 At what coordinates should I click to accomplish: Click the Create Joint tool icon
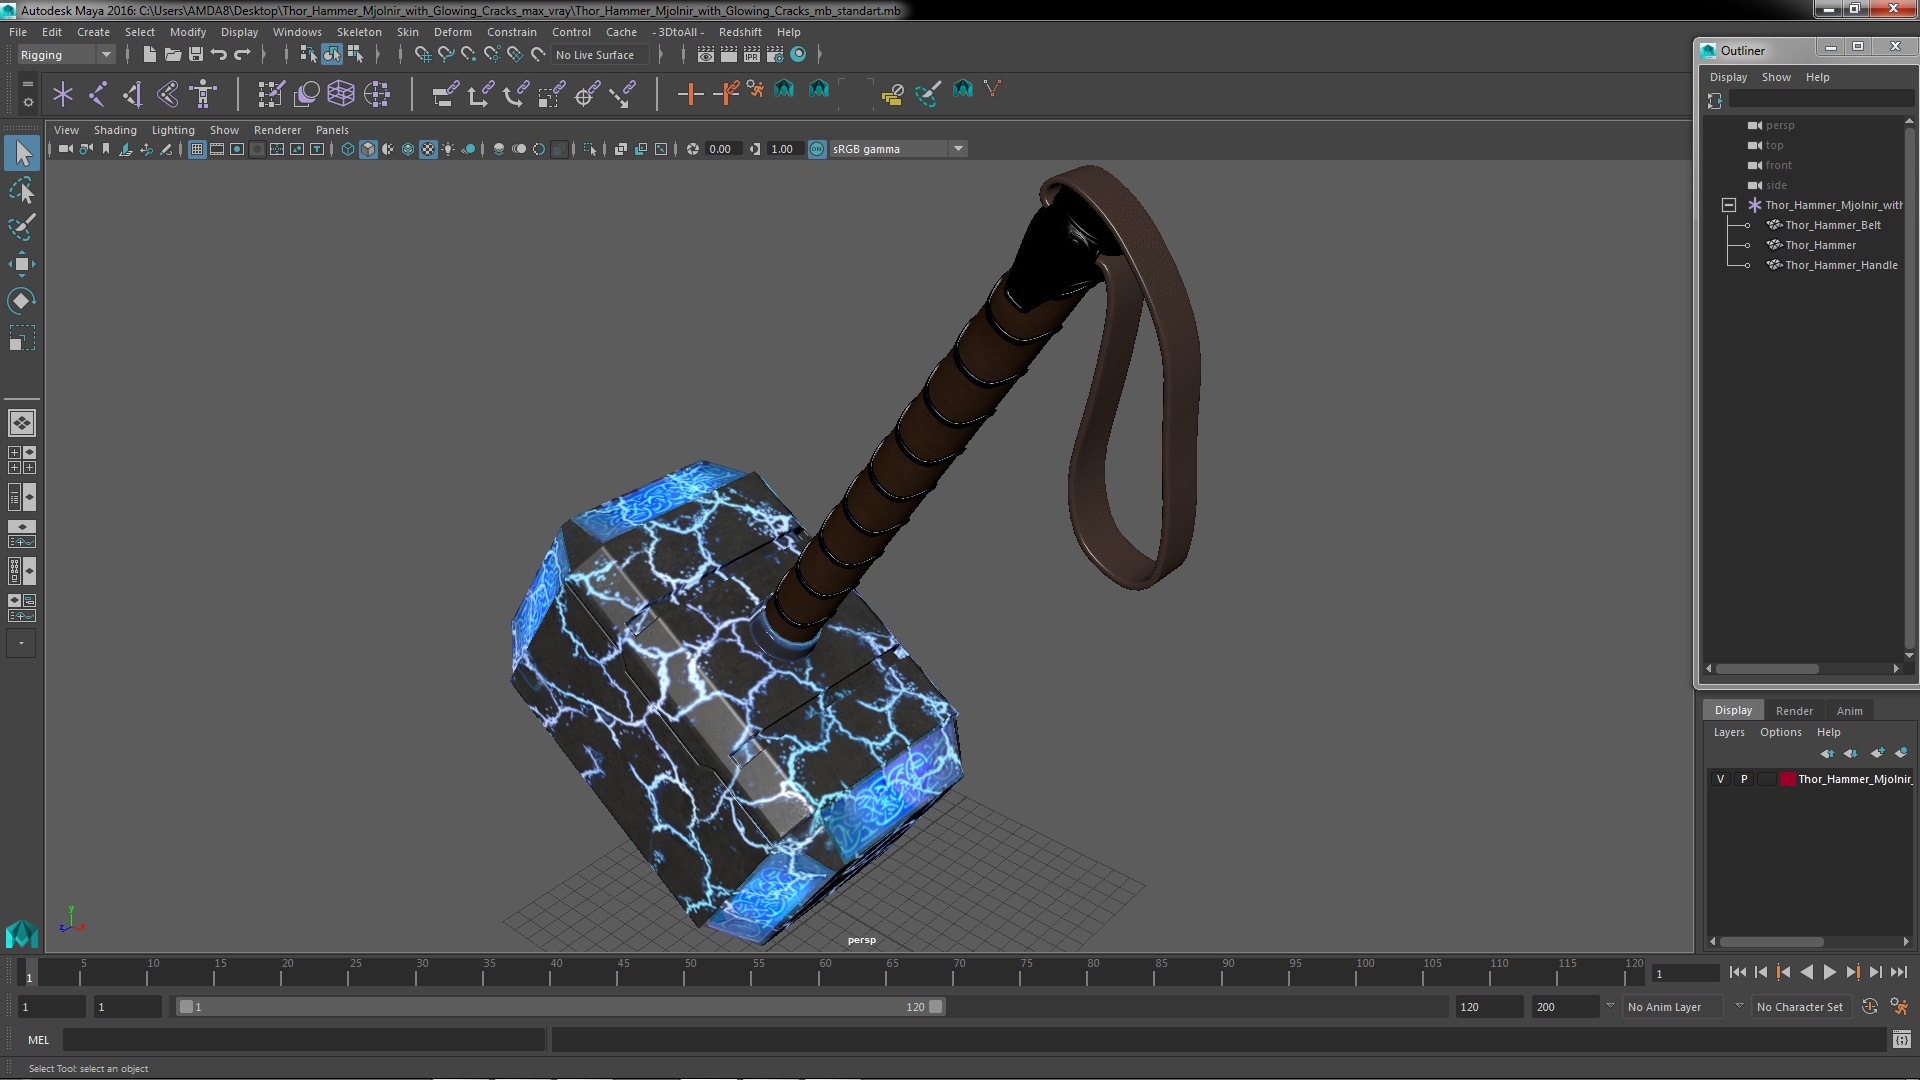tap(97, 94)
